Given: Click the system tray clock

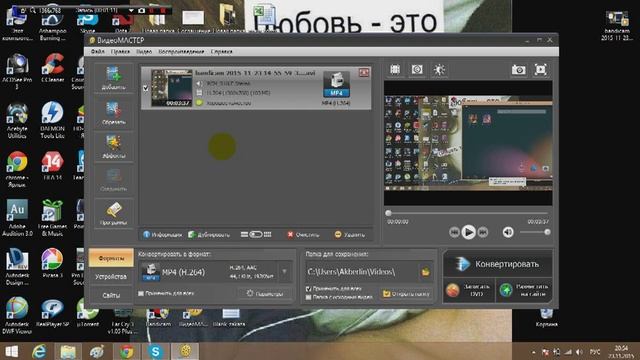Looking at the screenshot, I should click(621, 351).
